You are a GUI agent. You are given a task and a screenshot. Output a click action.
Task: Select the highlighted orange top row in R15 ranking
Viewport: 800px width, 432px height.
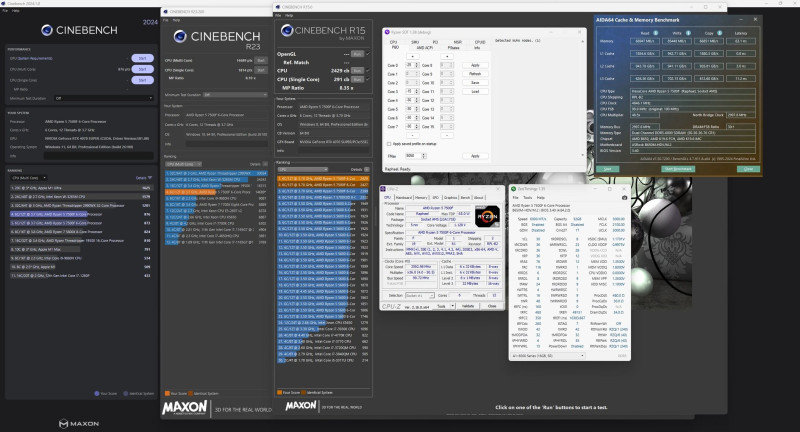tap(323, 179)
